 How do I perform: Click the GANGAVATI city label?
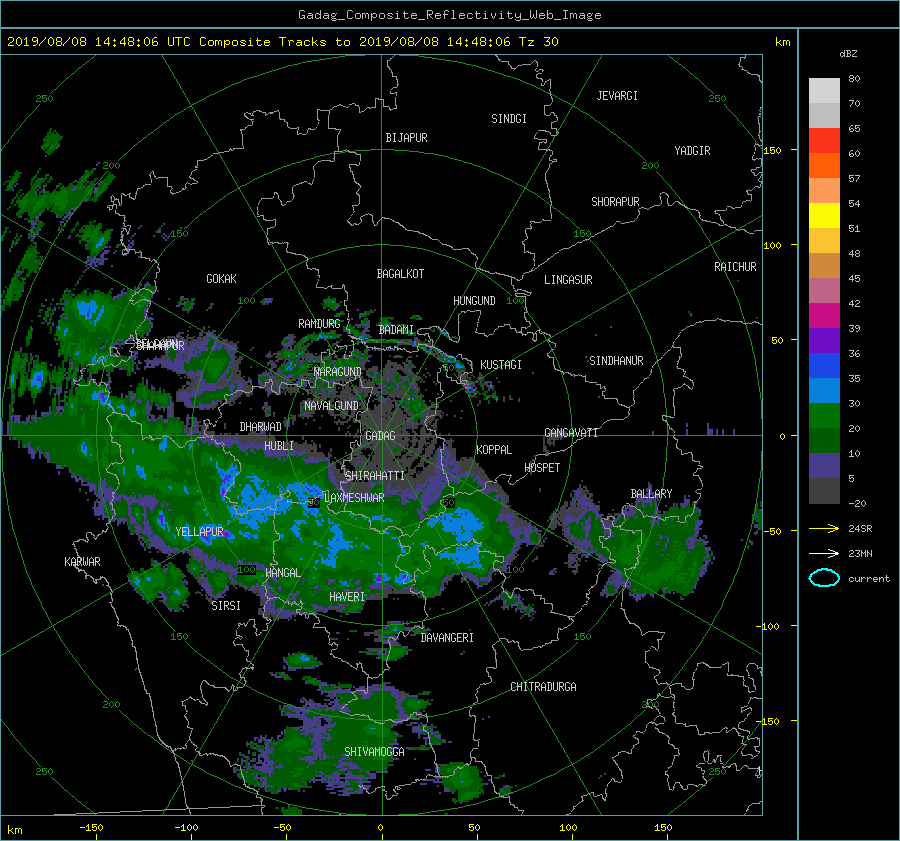click(571, 433)
